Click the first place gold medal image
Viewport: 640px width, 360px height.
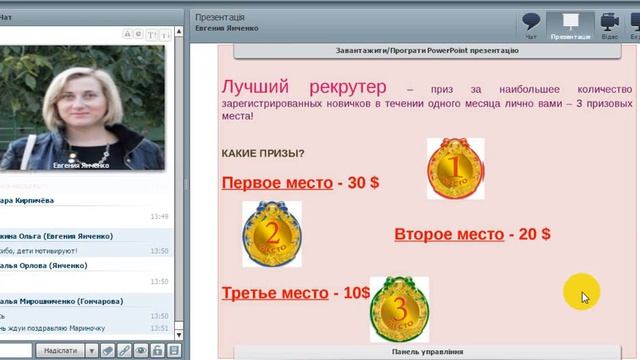[x=456, y=169]
